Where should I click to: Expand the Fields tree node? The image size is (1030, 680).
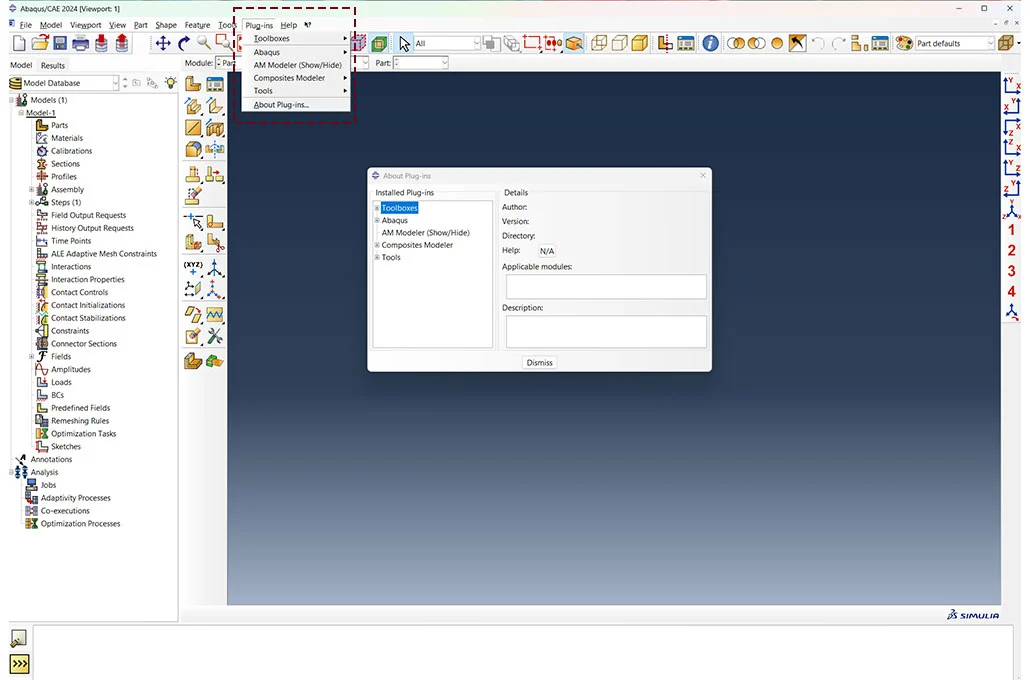[x=32, y=357]
